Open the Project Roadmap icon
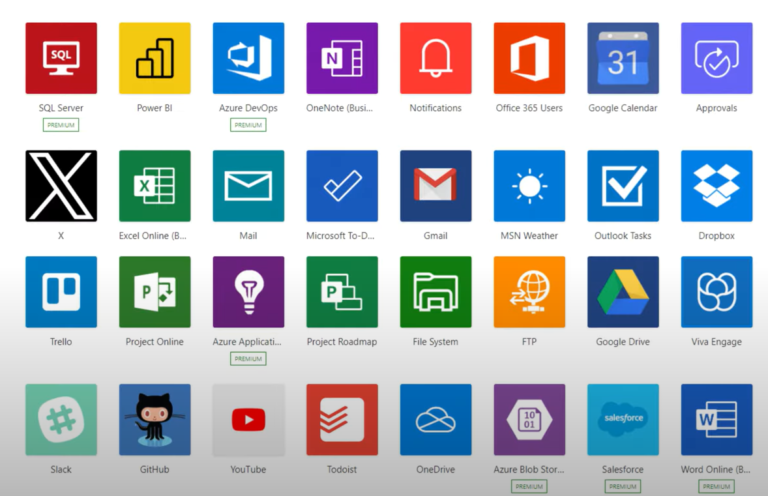 tap(342, 292)
